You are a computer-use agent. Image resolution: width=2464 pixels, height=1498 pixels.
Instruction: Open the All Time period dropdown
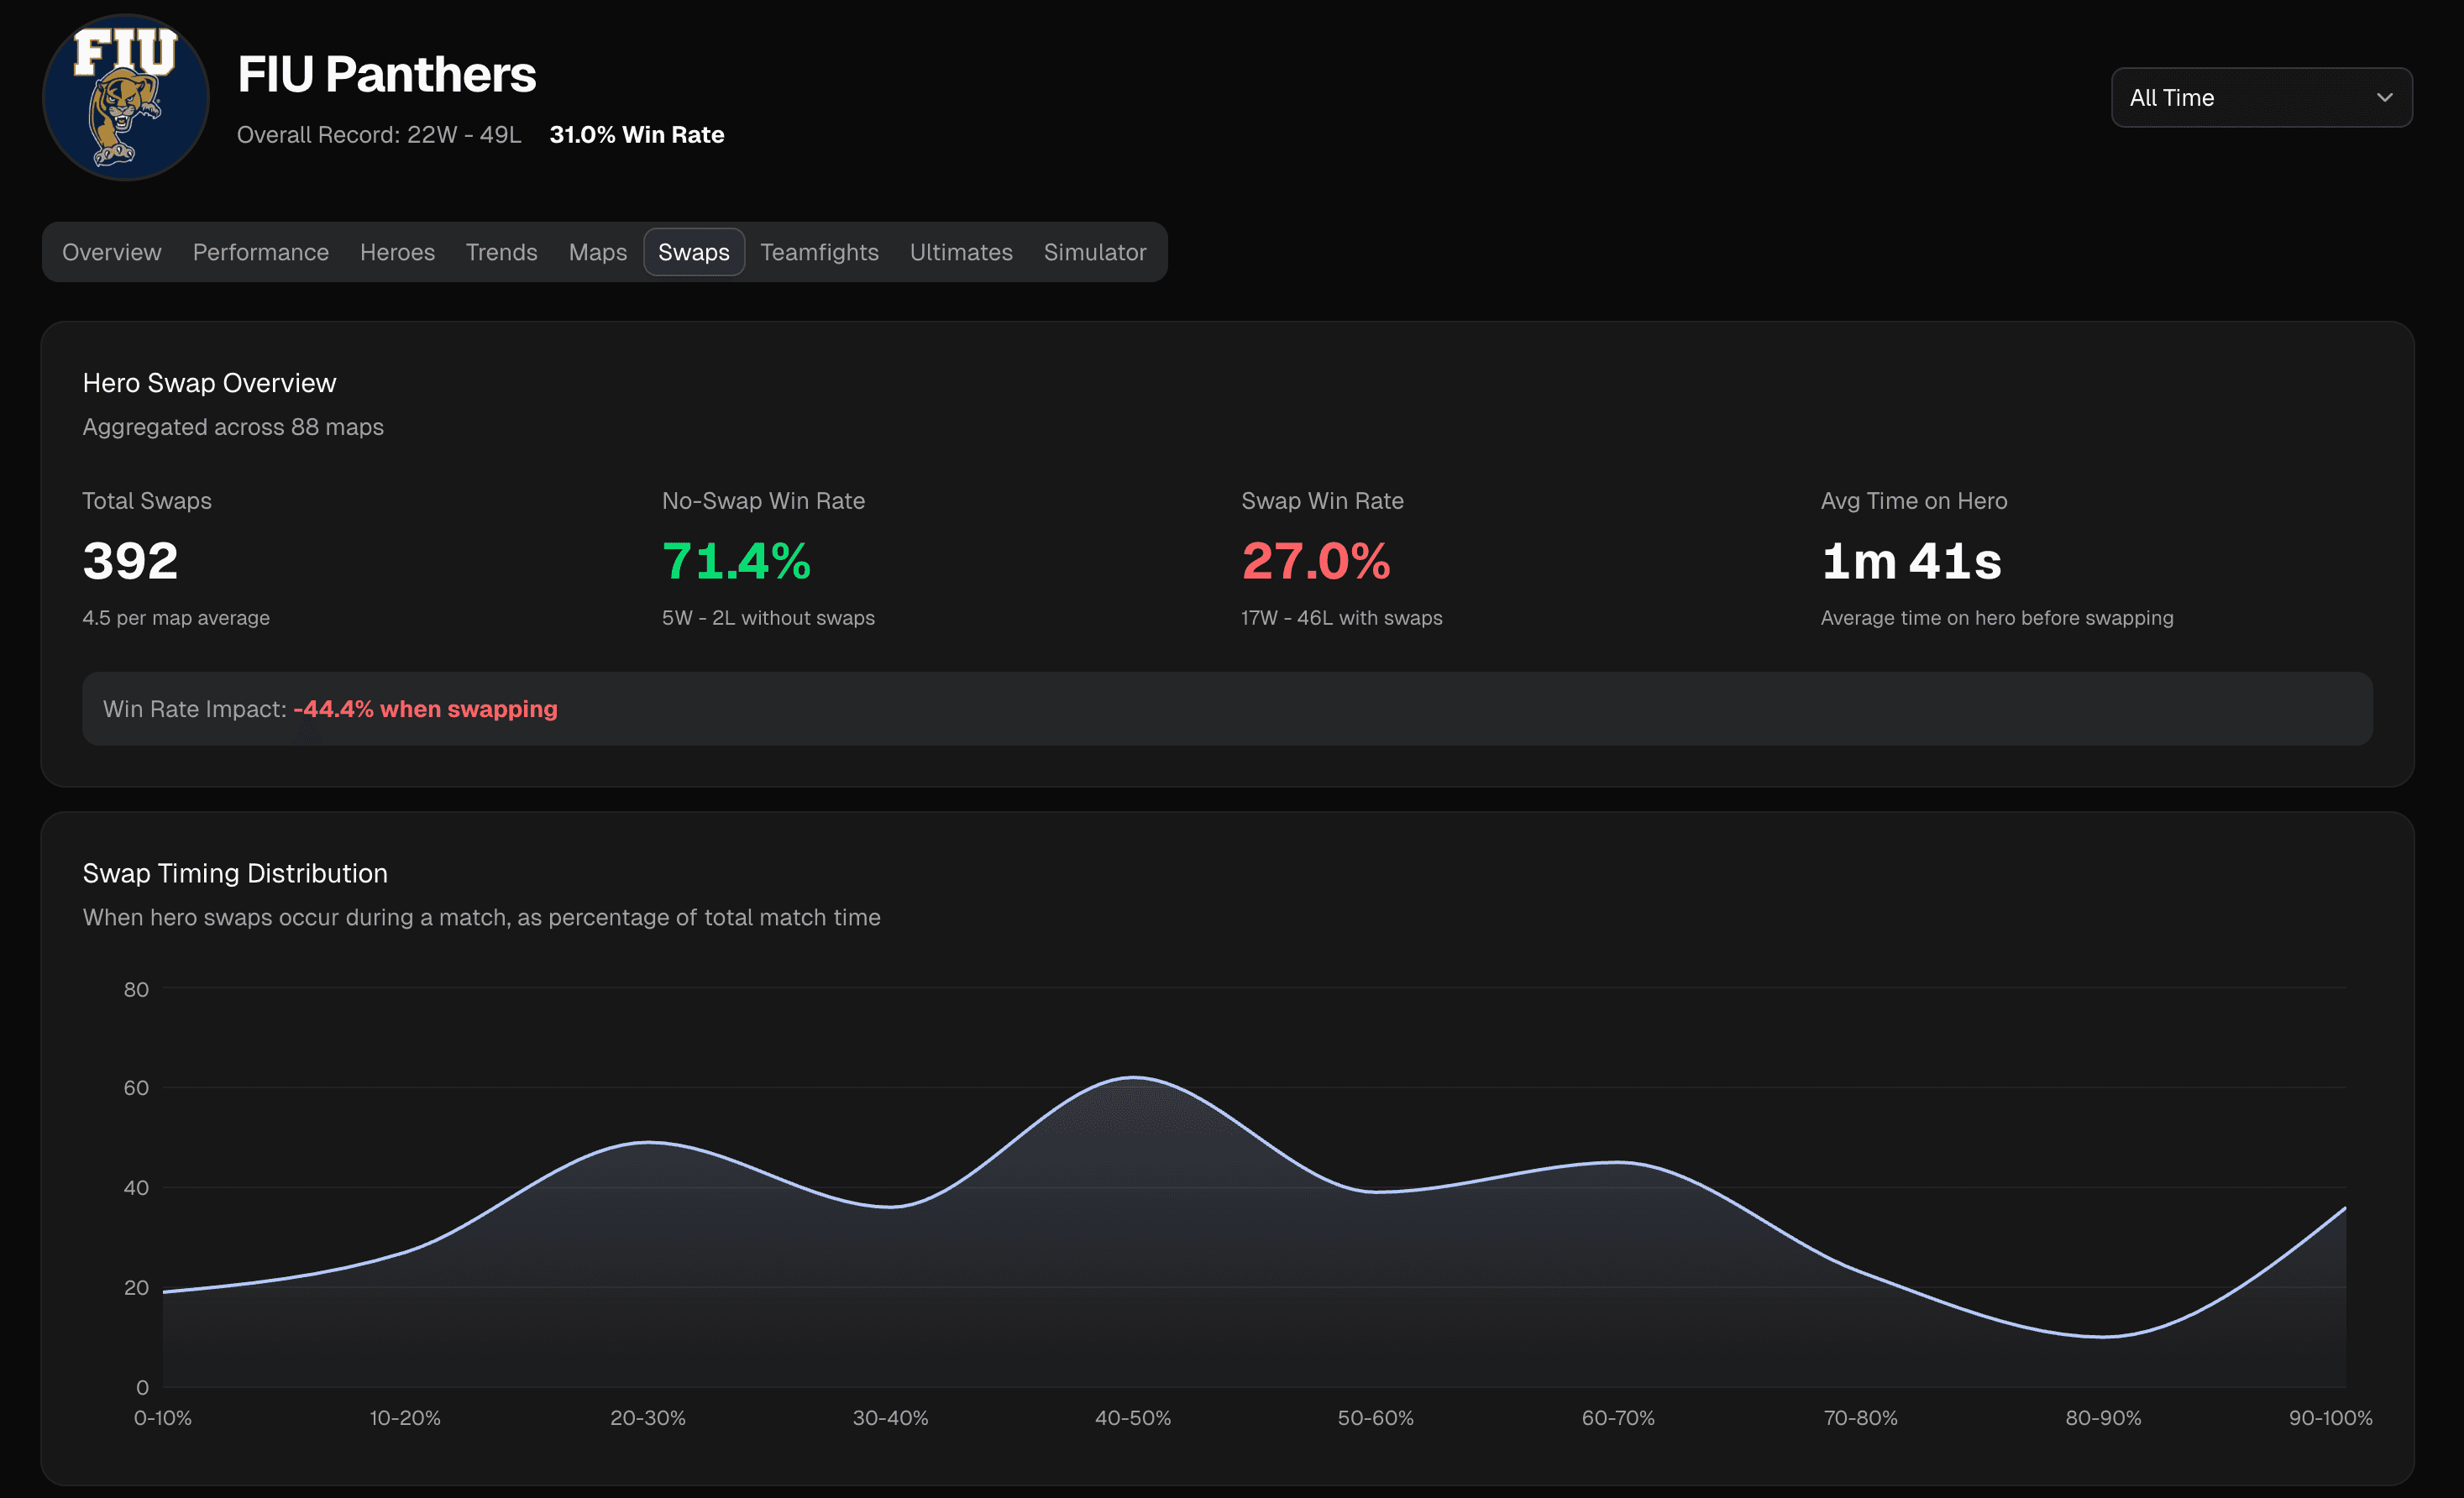[x=2260, y=98]
